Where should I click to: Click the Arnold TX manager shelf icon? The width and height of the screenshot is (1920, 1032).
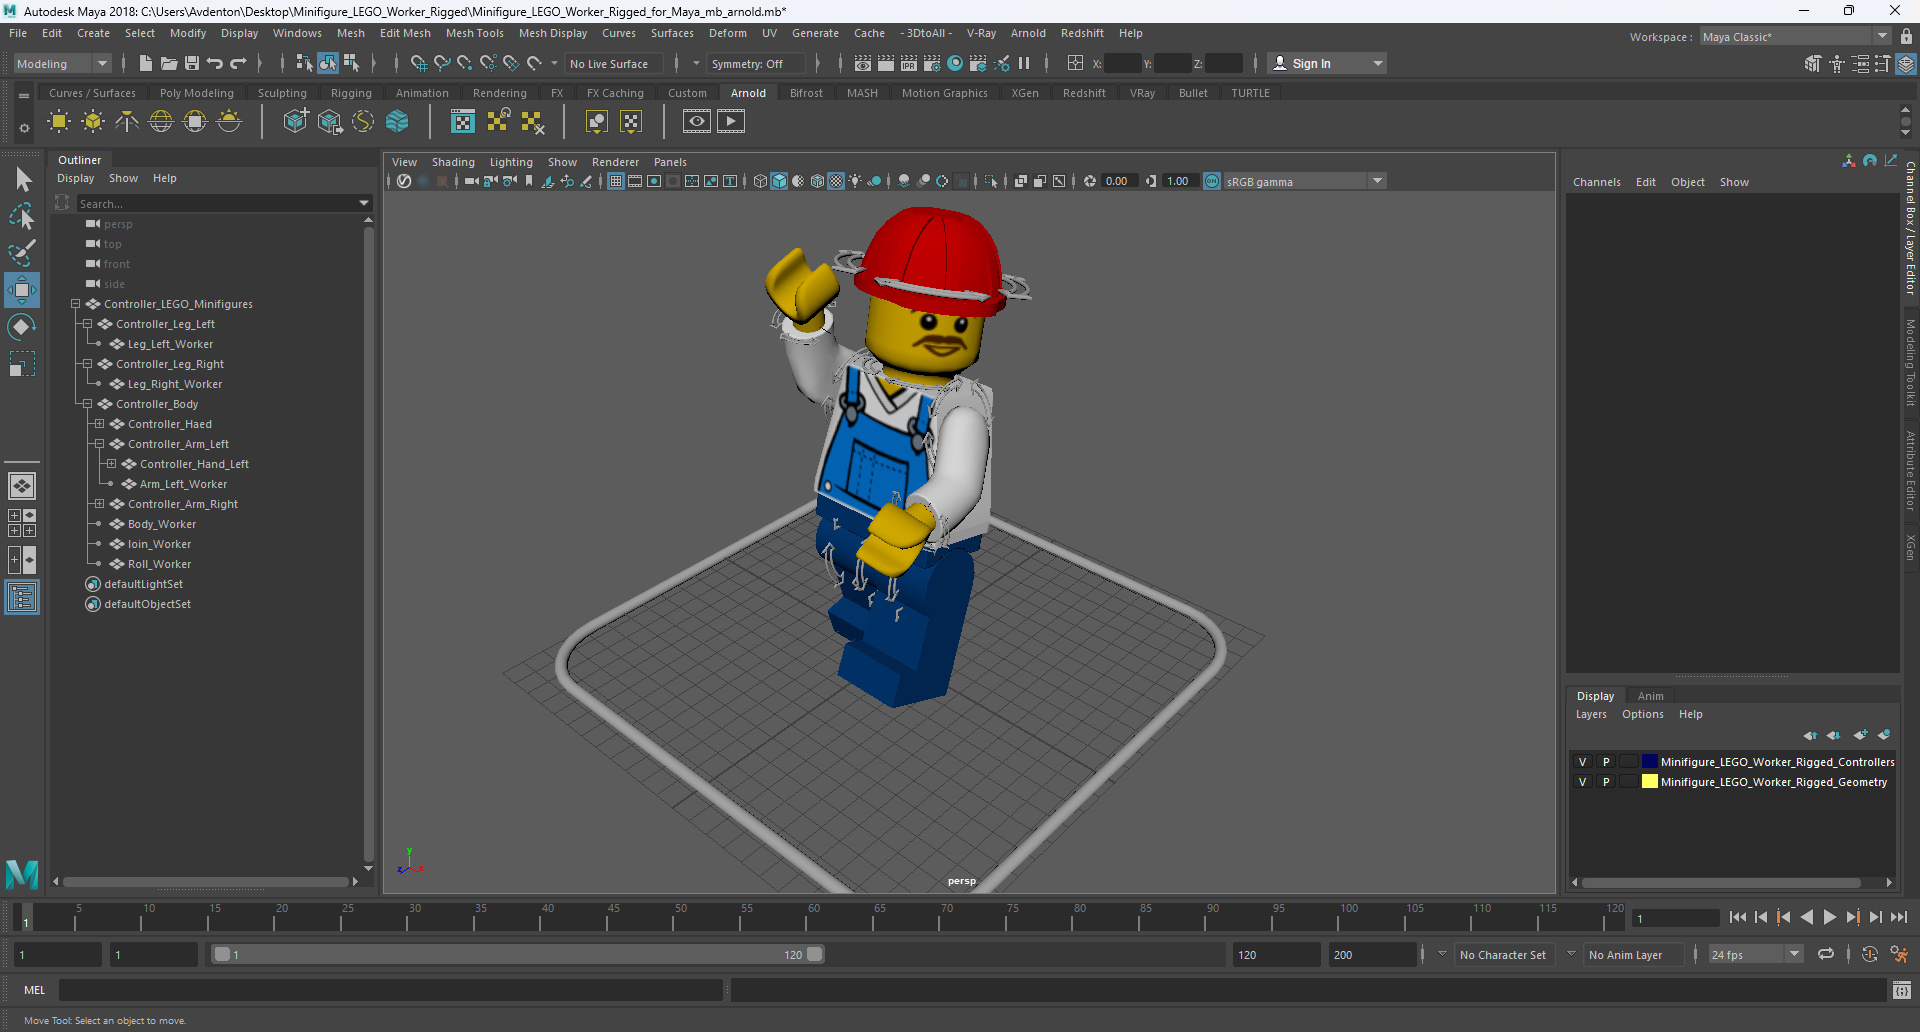click(x=463, y=122)
